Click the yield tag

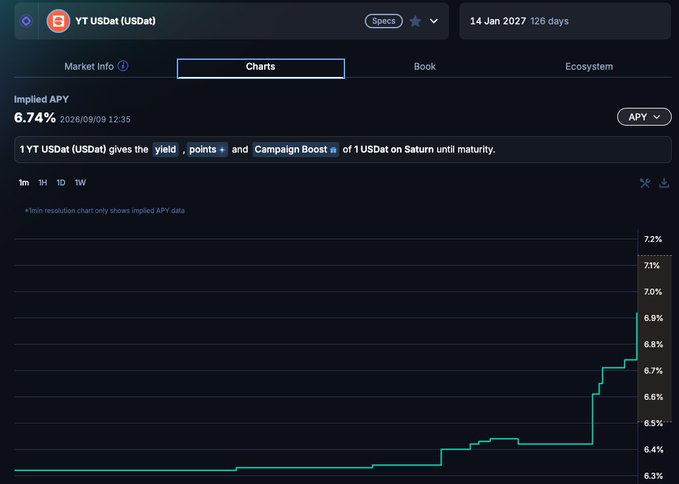[x=165, y=149]
